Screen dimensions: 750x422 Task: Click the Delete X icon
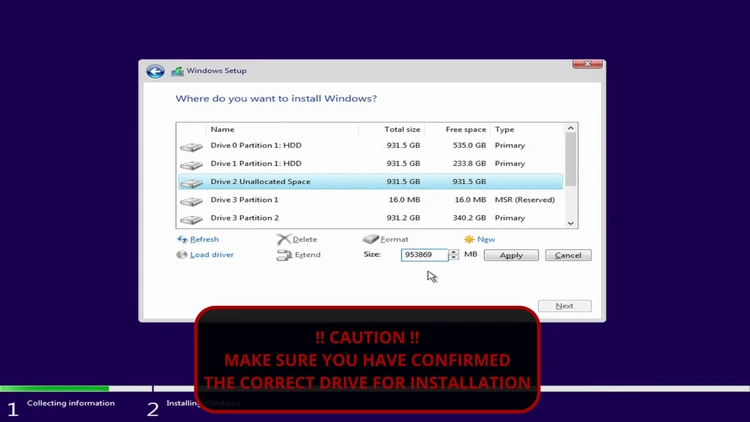click(x=284, y=239)
